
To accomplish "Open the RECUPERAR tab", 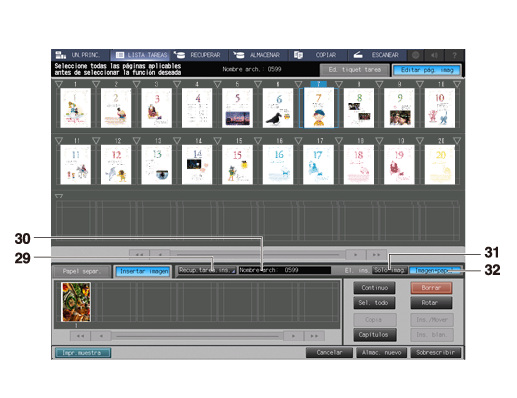I will [x=199, y=55].
